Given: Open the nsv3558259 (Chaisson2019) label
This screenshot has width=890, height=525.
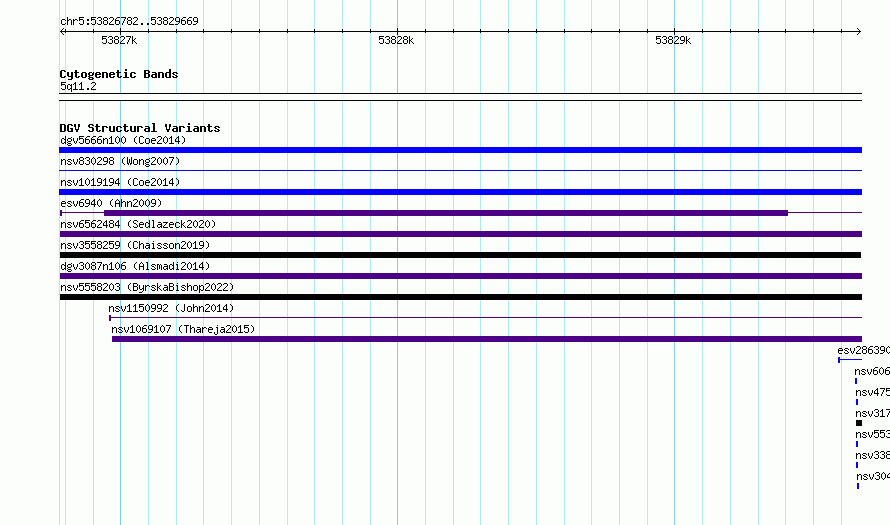Looking at the screenshot, I should (135, 245).
